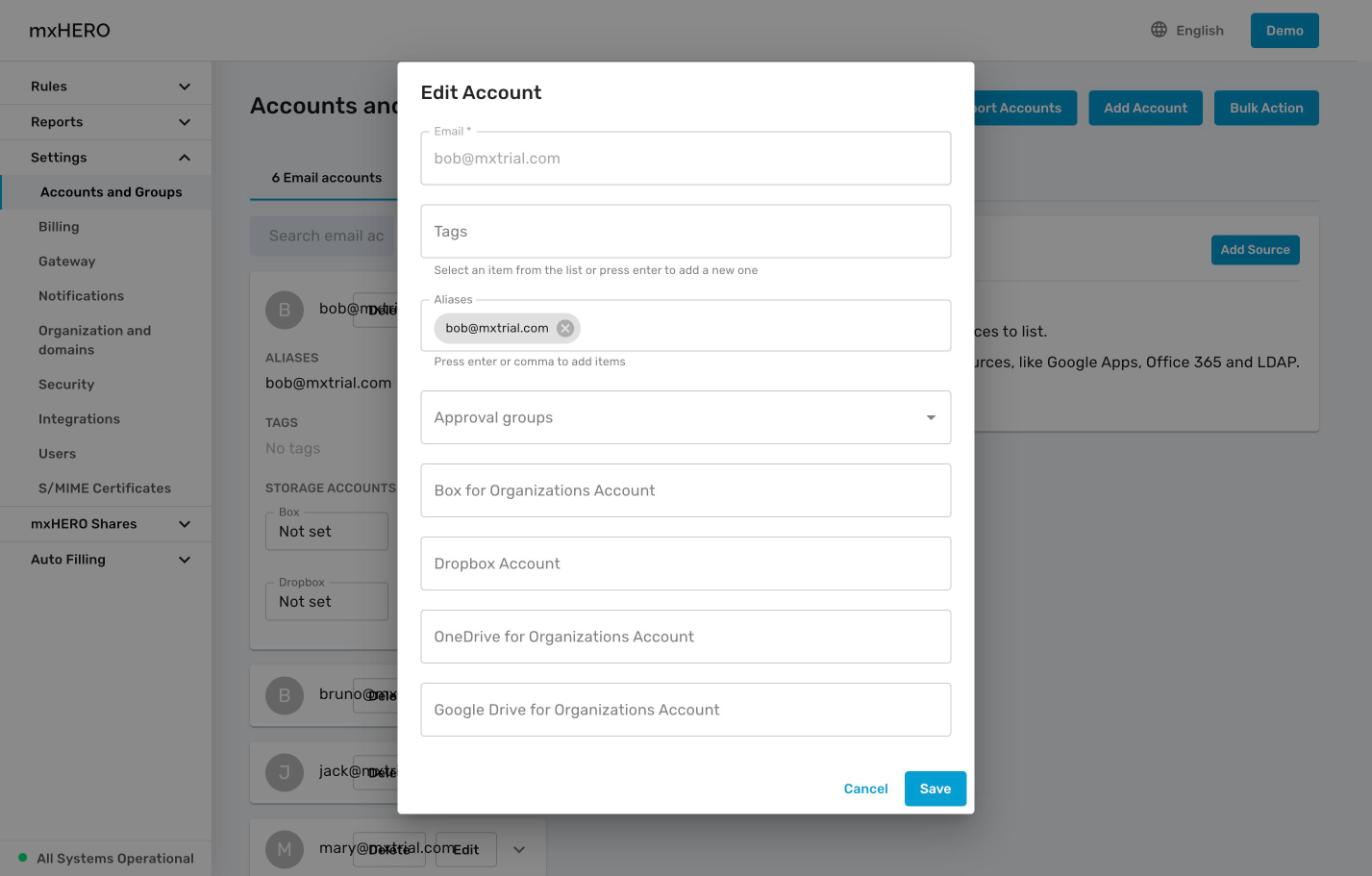Screen dimensions: 1372x876
Task: Expand the Reports sidebar section
Action: tap(106, 122)
